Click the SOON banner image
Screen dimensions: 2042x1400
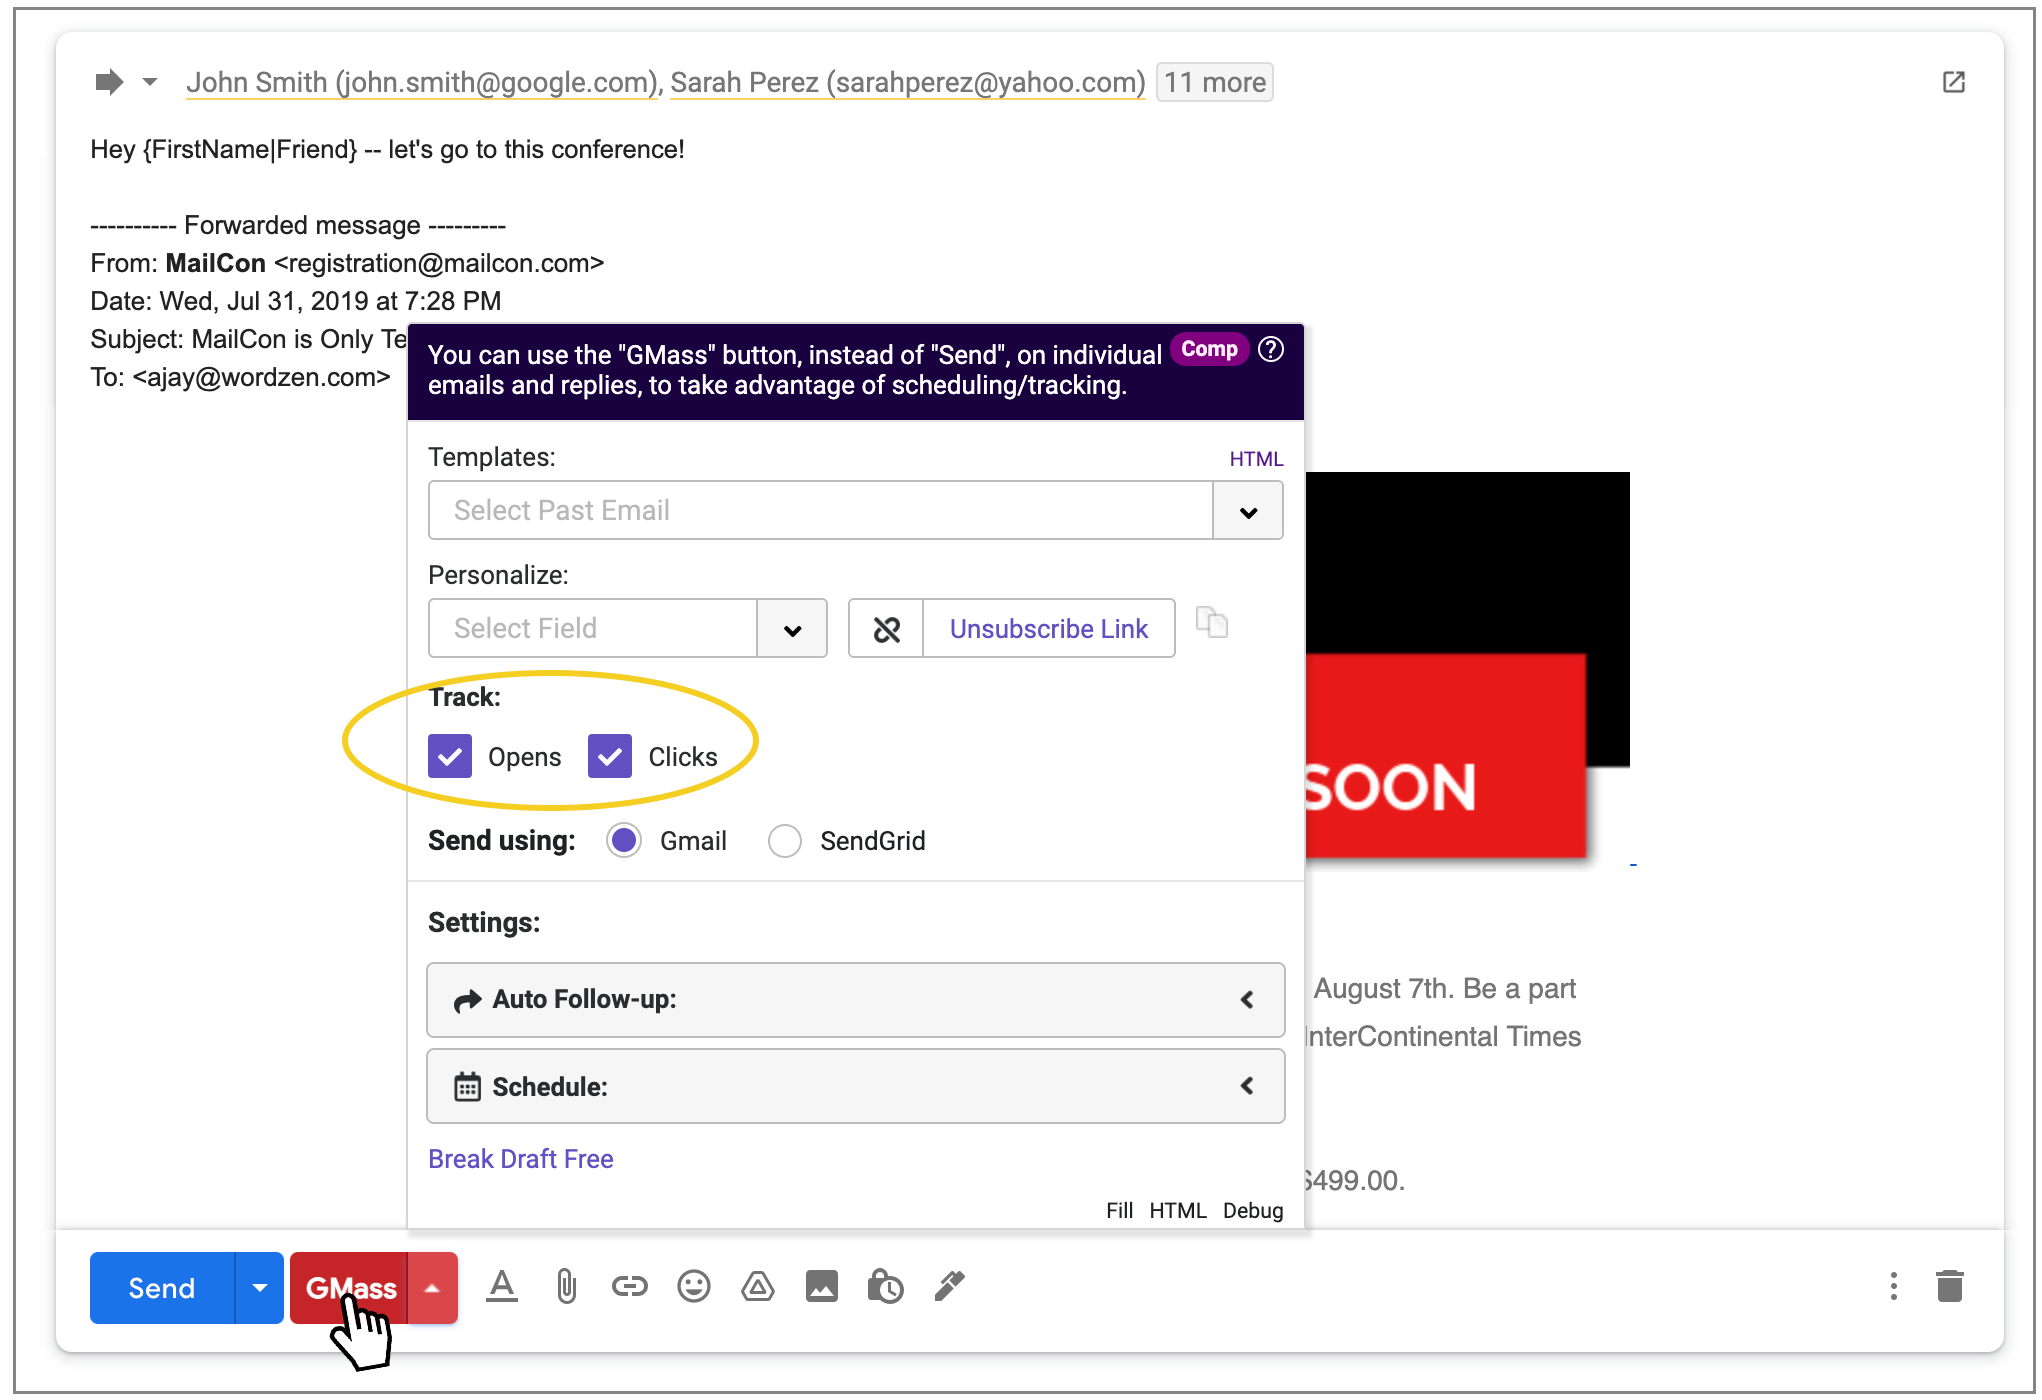1467,665
